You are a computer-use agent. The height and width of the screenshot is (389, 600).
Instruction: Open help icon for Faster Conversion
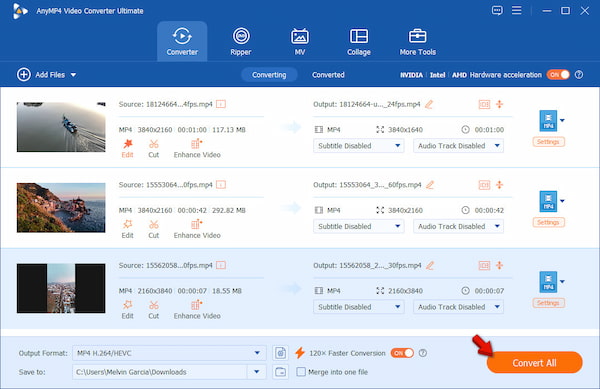(x=423, y=353)
